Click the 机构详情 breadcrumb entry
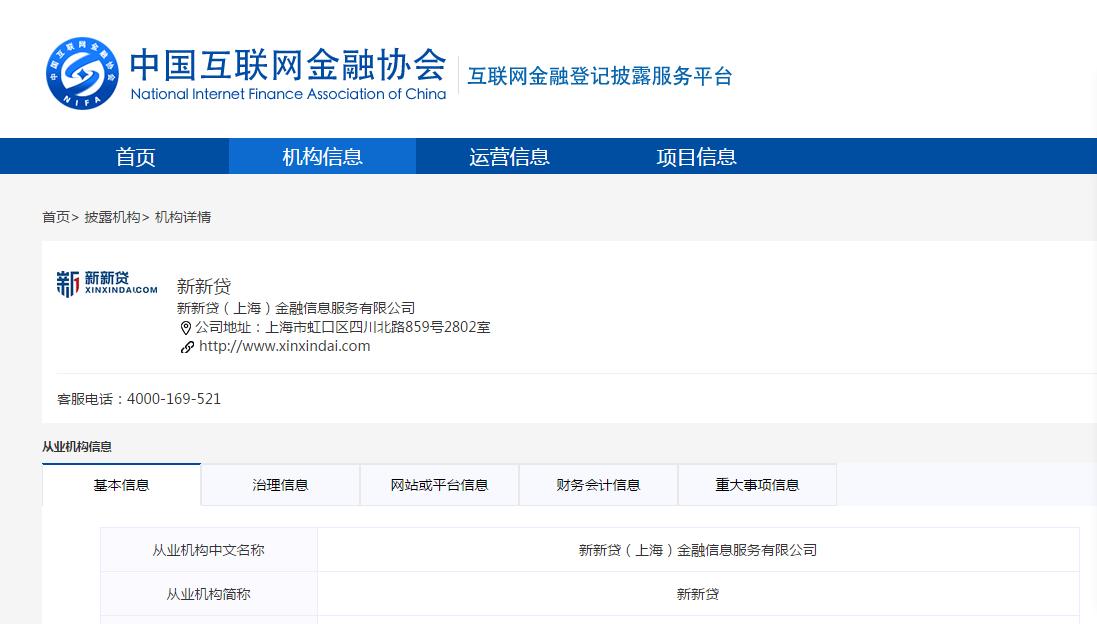Image resolution: width=1097 pixels, height=624 pixels. (x=183, y=217)
